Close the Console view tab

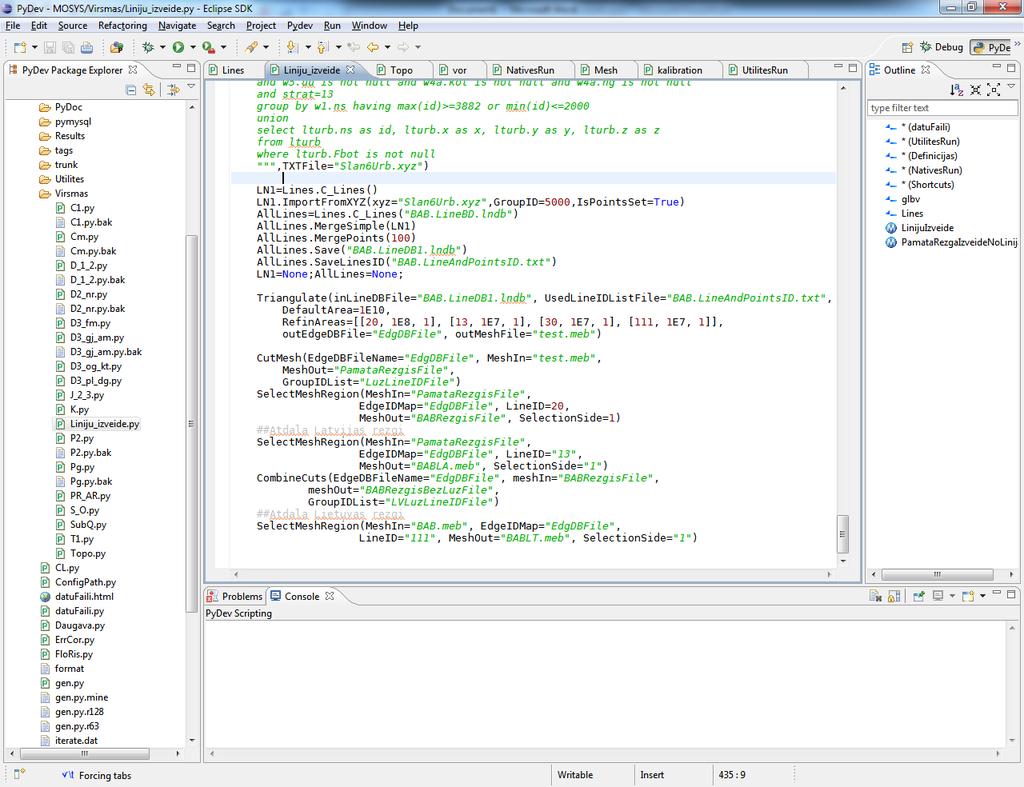(329, 596)
